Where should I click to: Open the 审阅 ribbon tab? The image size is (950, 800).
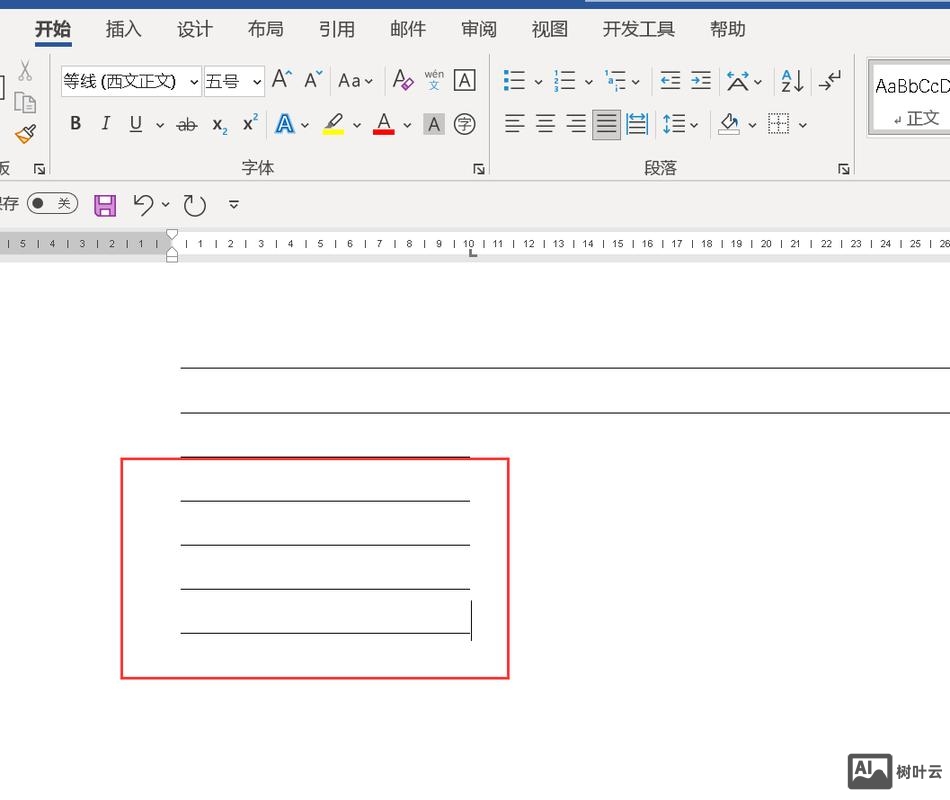(479, 29)
